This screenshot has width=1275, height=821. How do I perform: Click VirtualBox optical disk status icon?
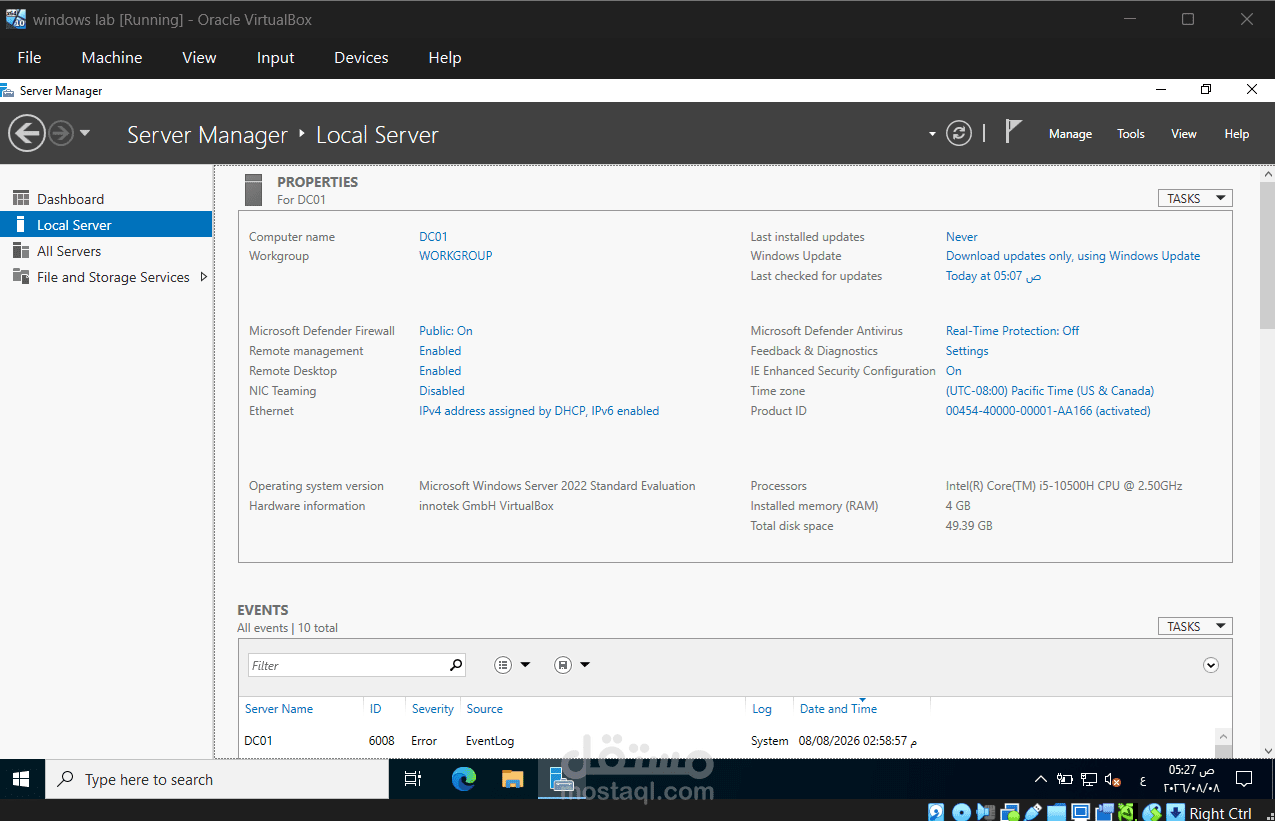(962, 812)
